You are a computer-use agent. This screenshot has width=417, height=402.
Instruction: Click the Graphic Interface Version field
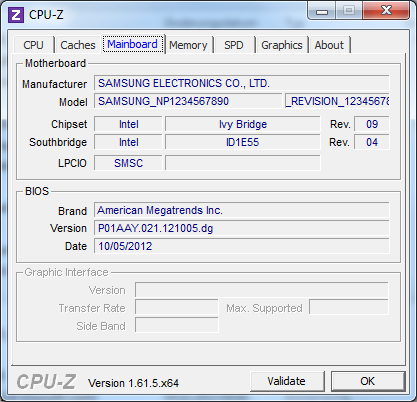pyautogui.click(x=262, y=290)
